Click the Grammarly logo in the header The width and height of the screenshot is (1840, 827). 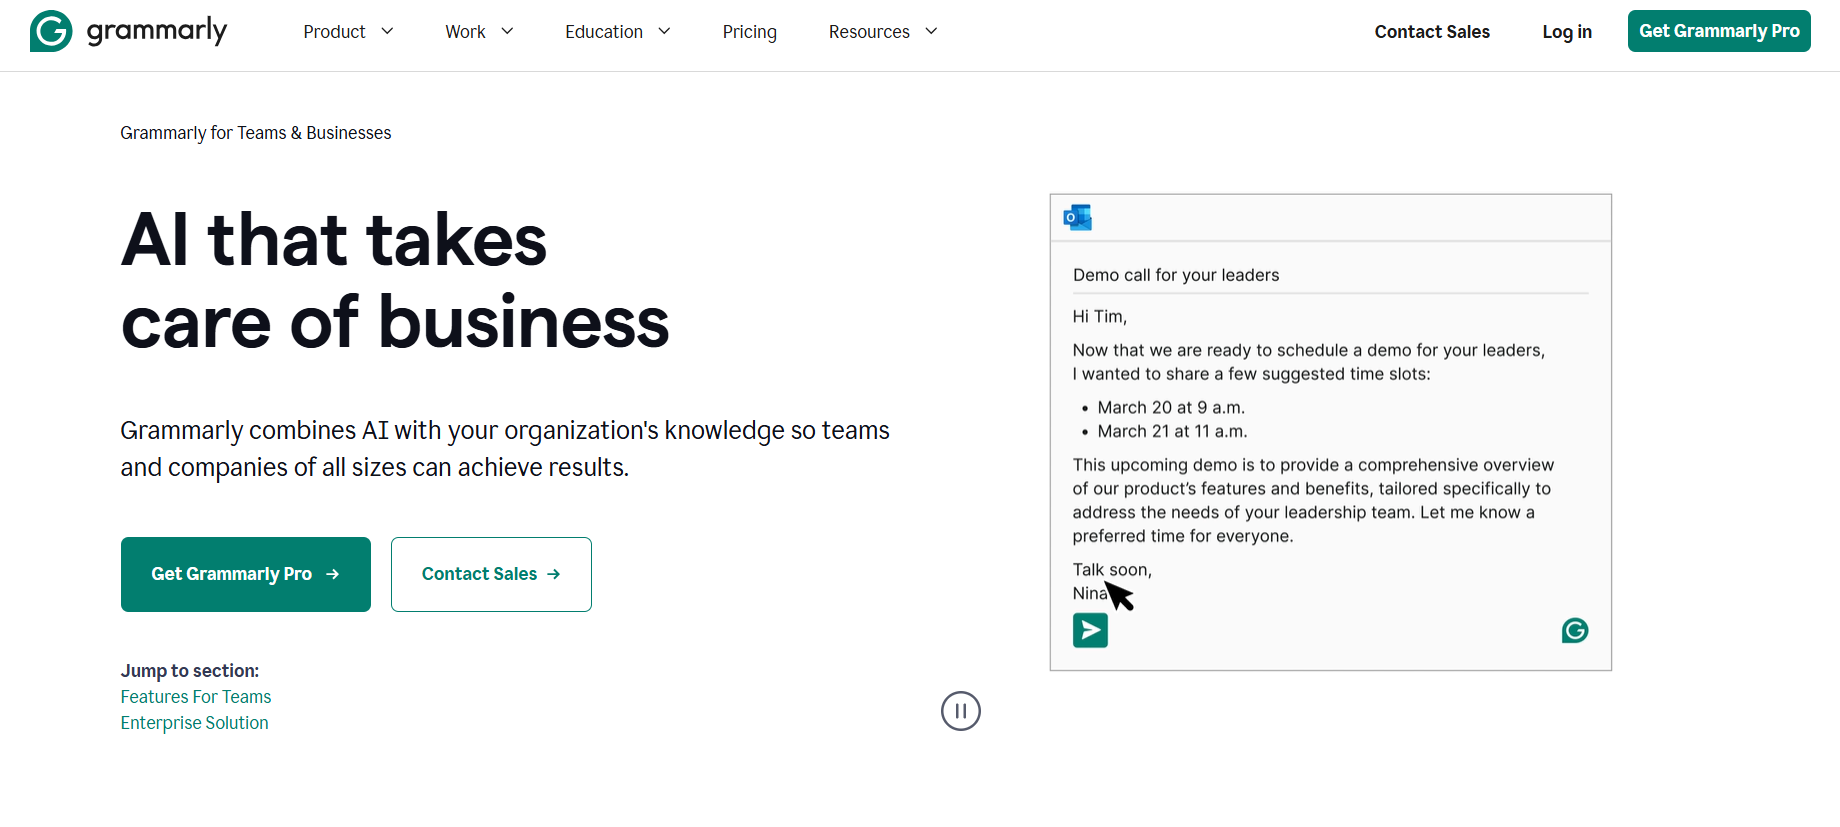tap(129, 31)
